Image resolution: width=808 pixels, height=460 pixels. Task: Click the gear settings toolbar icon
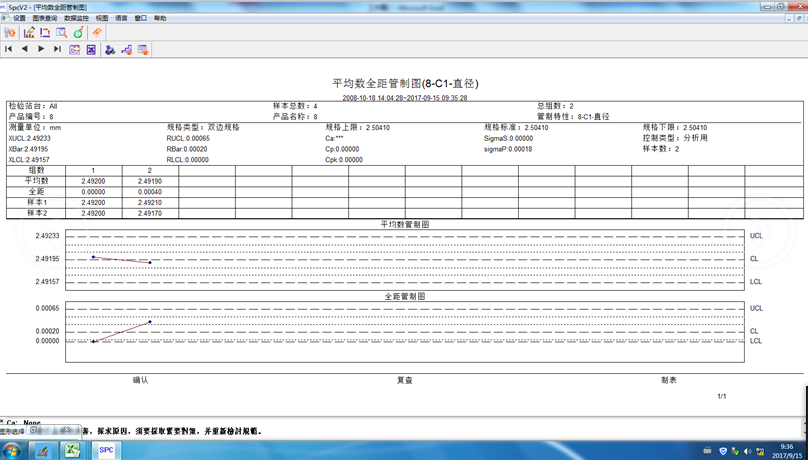[10, 33]
